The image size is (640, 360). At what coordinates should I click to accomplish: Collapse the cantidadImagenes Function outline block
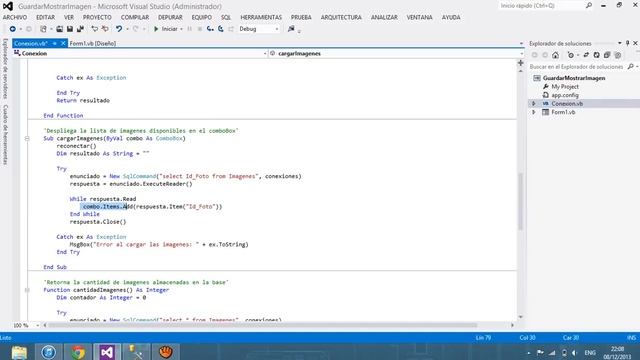click(27, 290)
